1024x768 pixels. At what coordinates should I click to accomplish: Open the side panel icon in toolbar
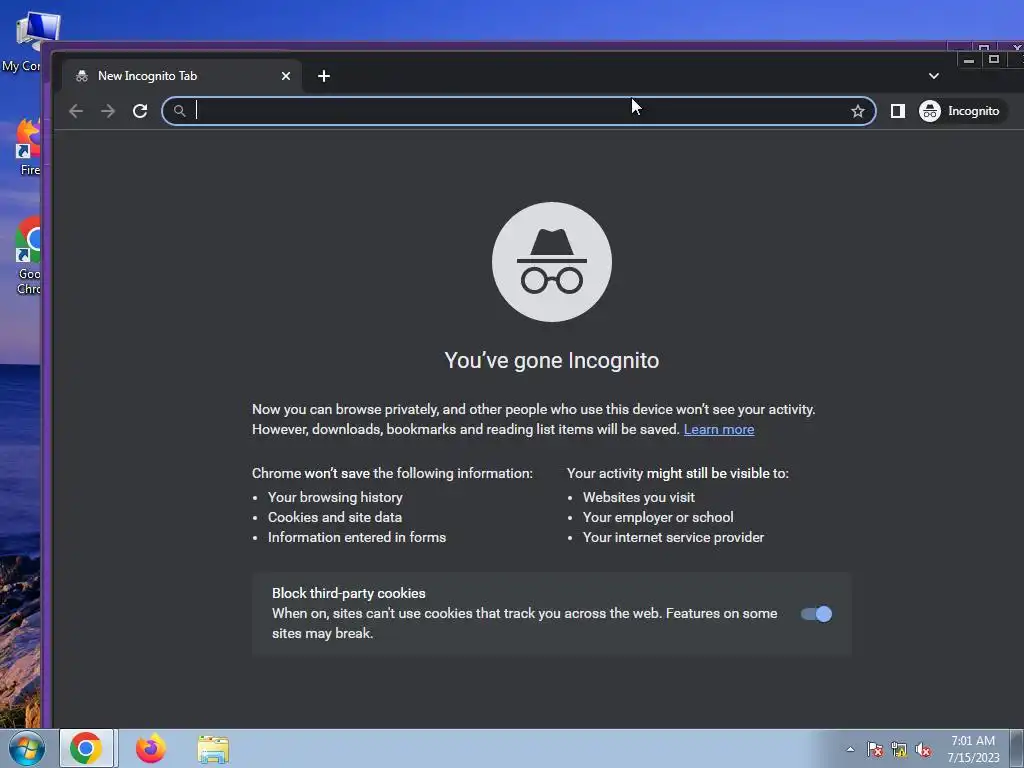click(897, 111)
